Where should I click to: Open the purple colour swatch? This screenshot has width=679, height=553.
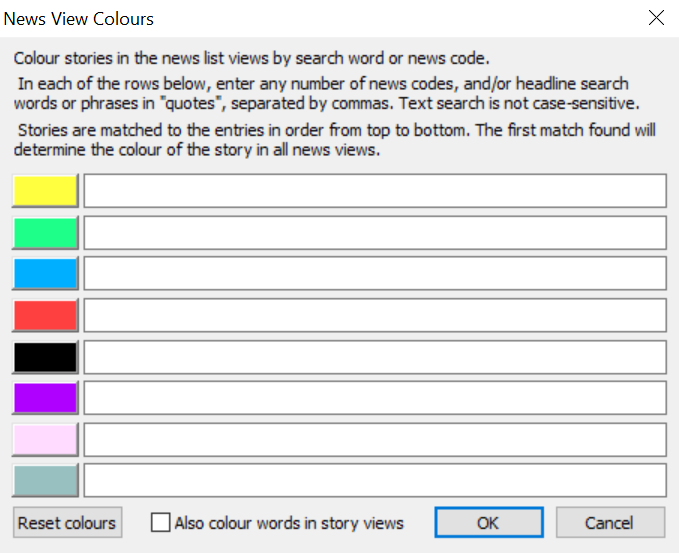45,398
